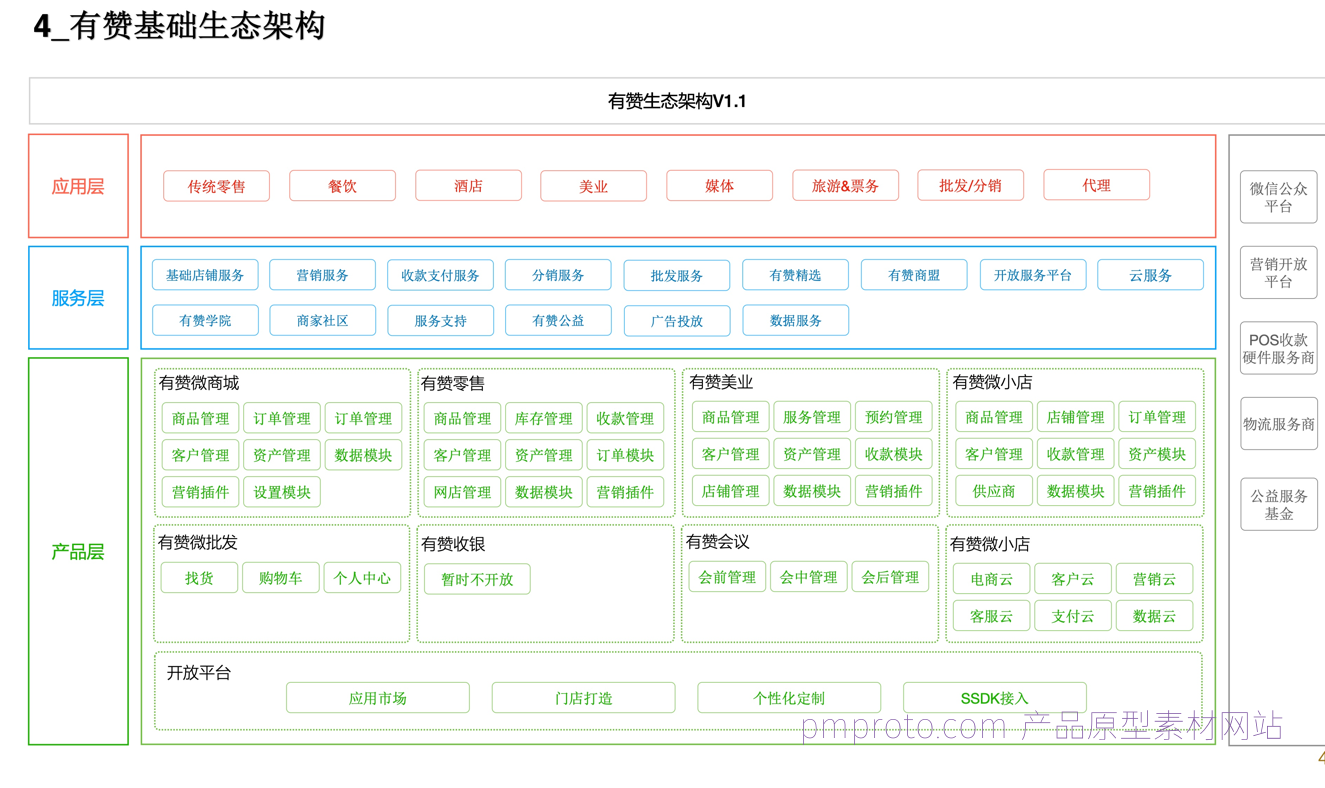Screen dimensions: 1325x788
Task: Open the 个人中心 box
Action: (362, 578)
